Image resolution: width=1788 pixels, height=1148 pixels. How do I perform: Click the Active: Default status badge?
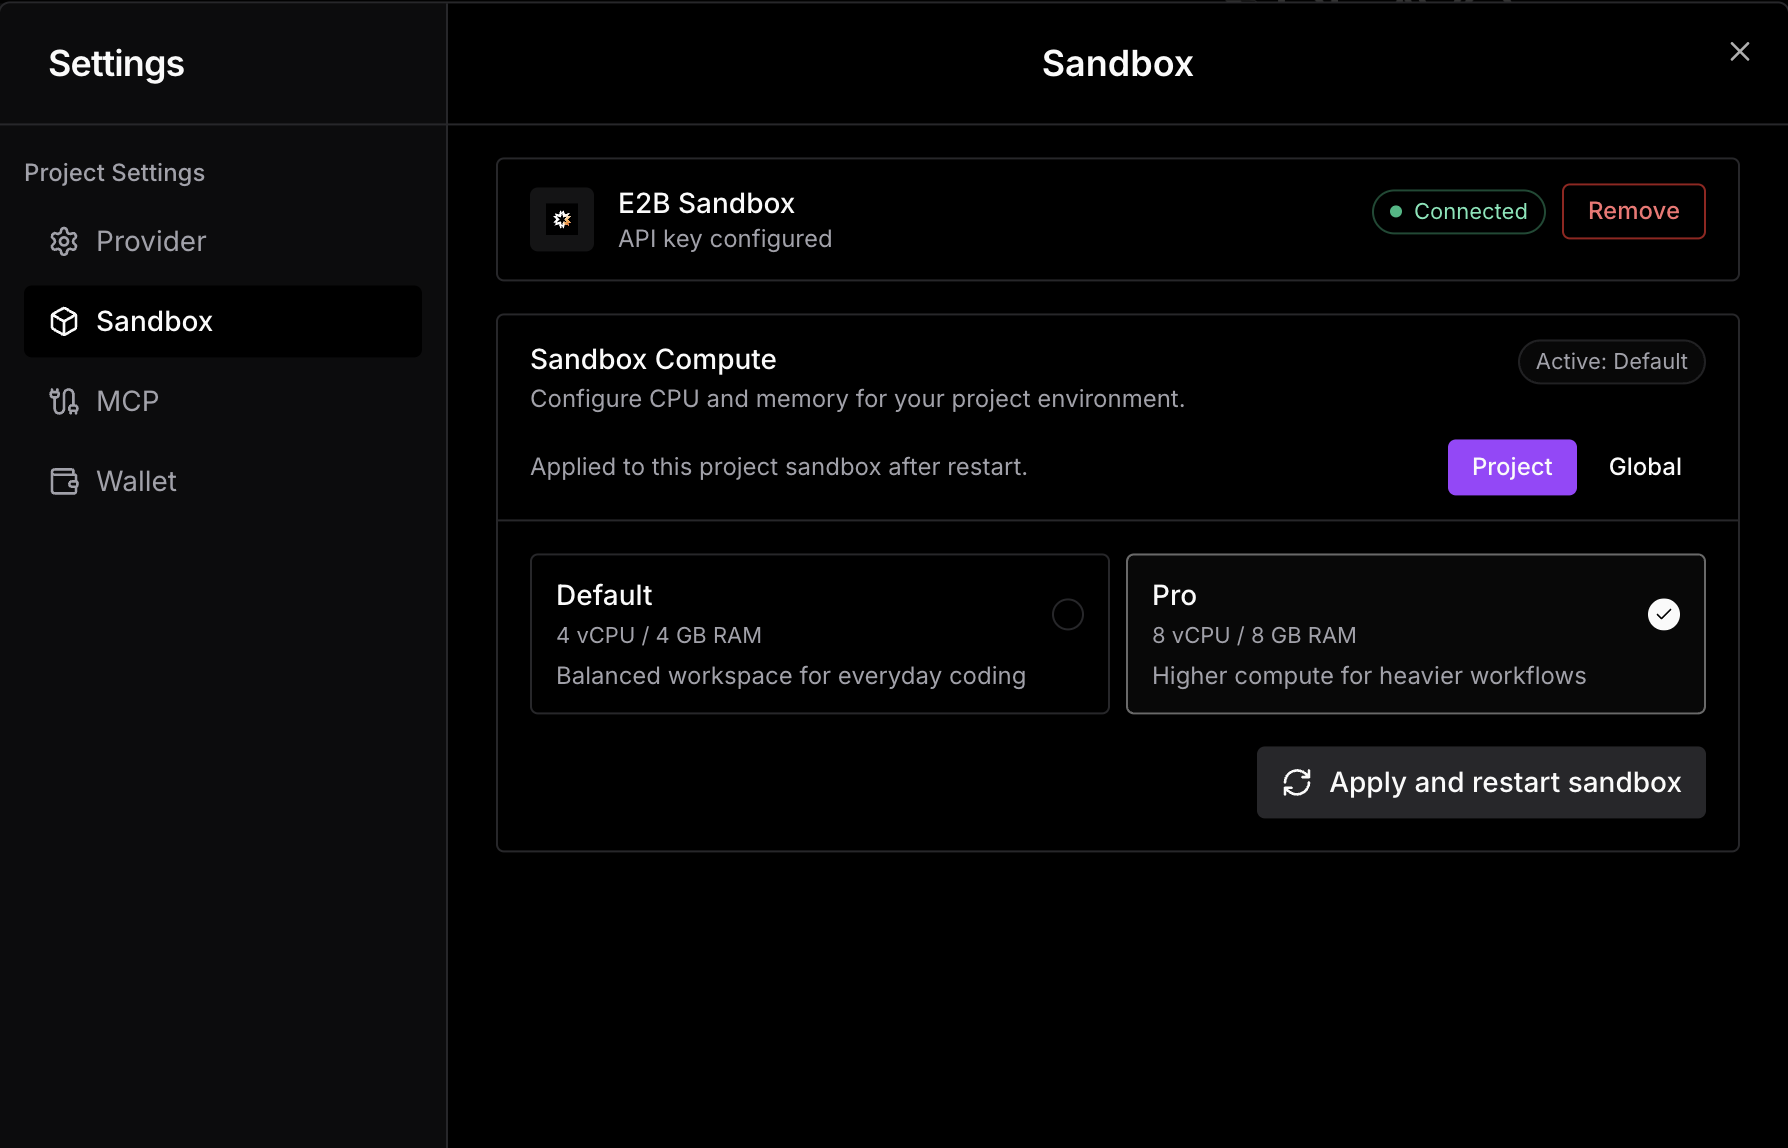point(1611,362)
